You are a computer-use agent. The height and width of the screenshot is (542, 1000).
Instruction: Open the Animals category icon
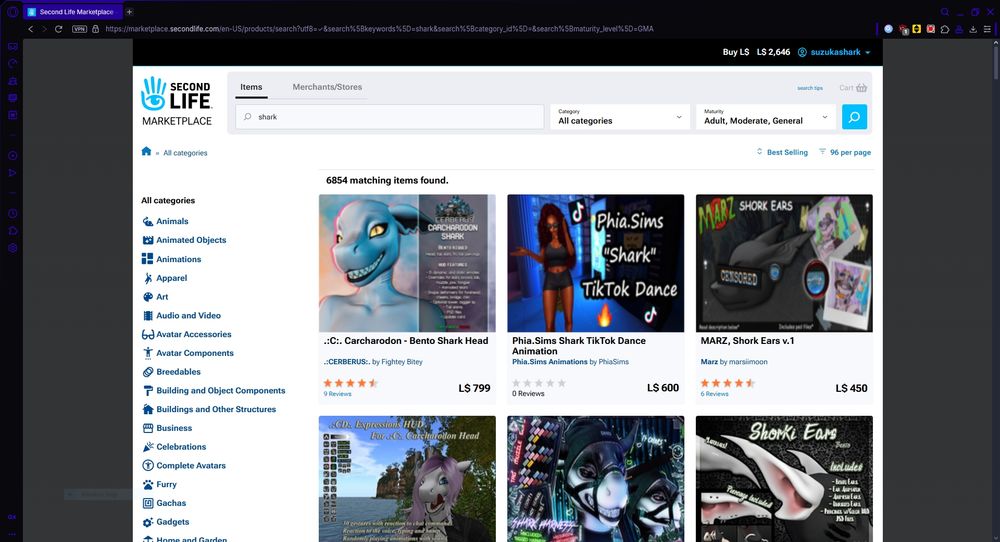(147, 221)
